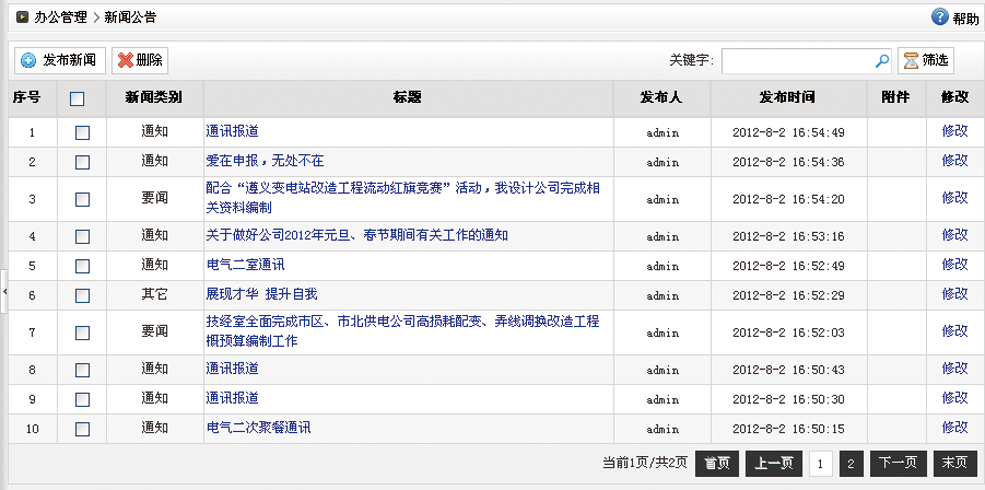The image size is (985, 490).
Task: Toggle the select-all checkbox in header
Action: click(x=77, y=98)
